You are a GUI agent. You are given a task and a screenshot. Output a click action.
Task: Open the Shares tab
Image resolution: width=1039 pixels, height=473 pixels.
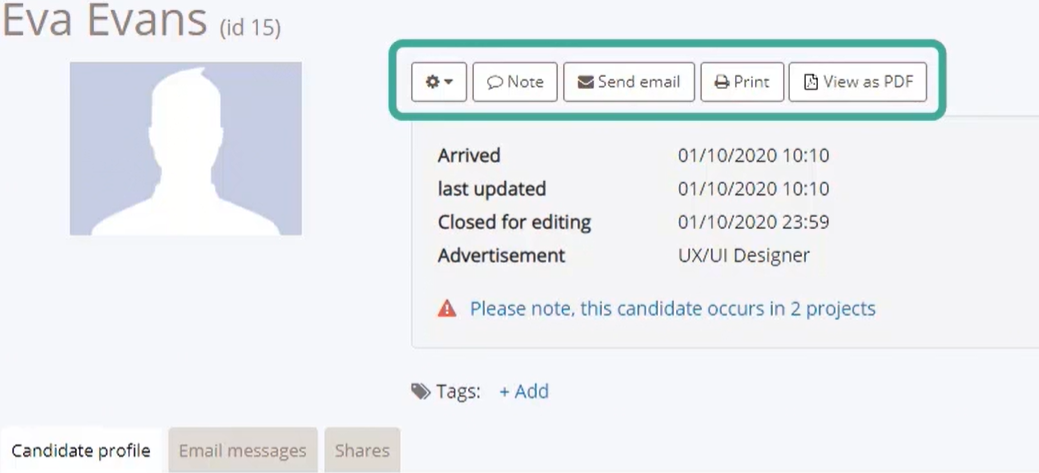click(x=362, y=451)
